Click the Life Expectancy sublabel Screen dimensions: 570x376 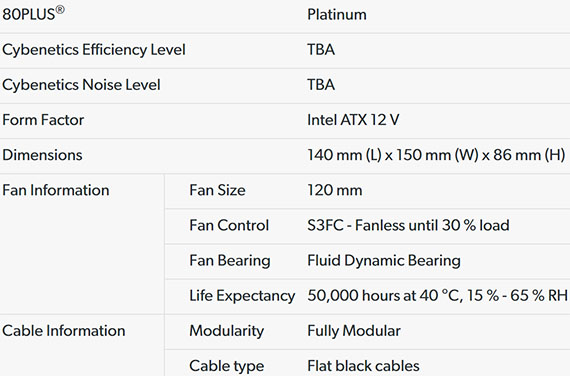point(242,296)
